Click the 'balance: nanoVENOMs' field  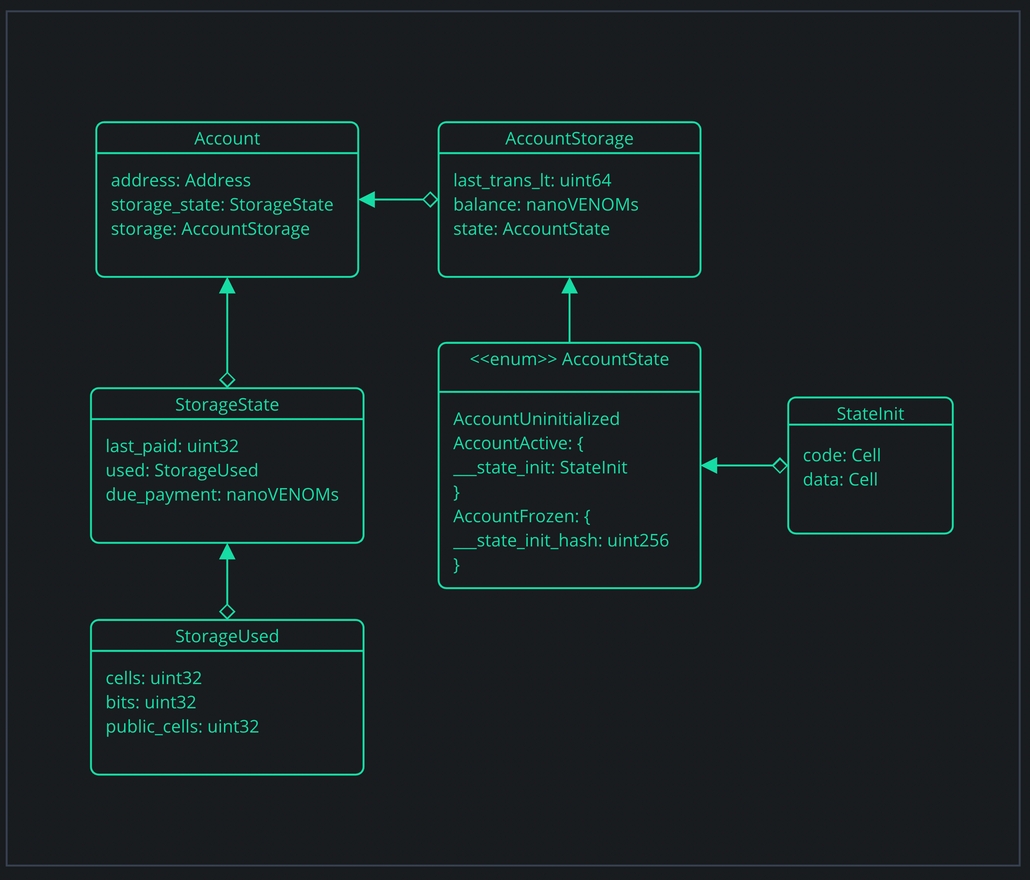(x=546, y=205)
